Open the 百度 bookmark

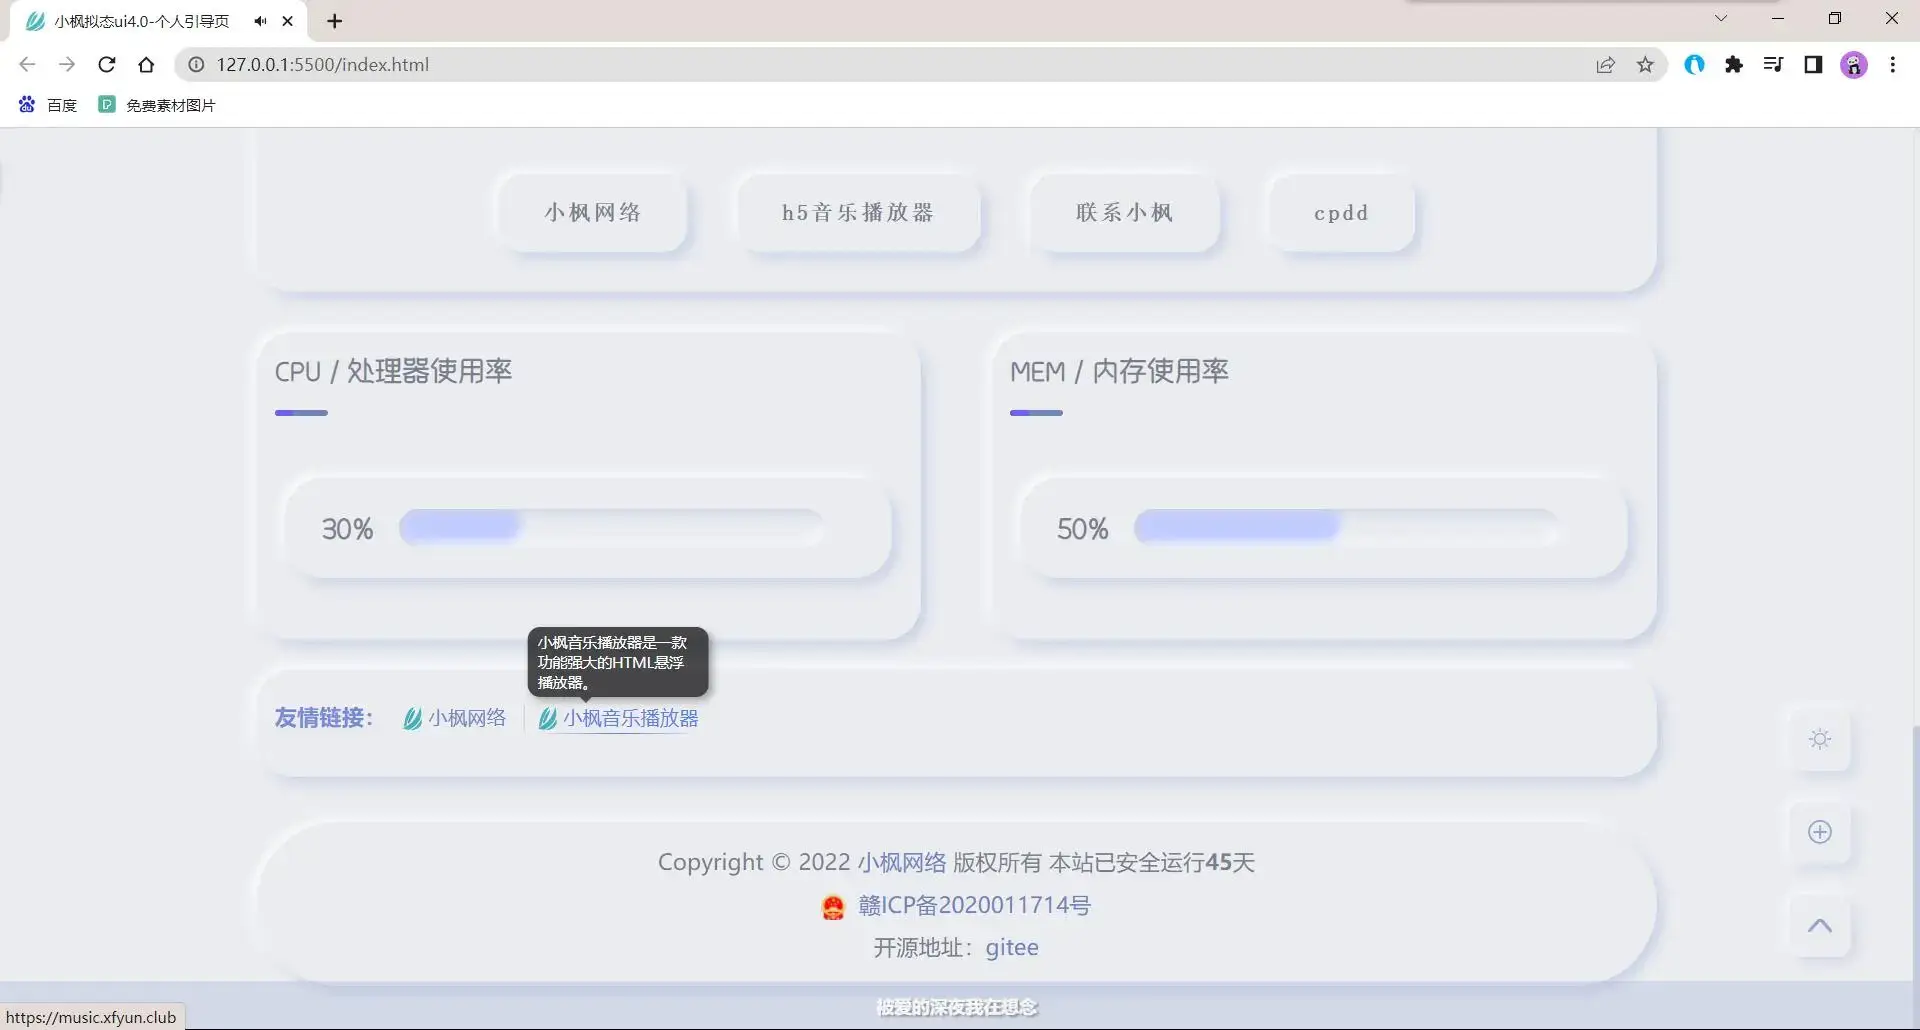pos(48,104)
